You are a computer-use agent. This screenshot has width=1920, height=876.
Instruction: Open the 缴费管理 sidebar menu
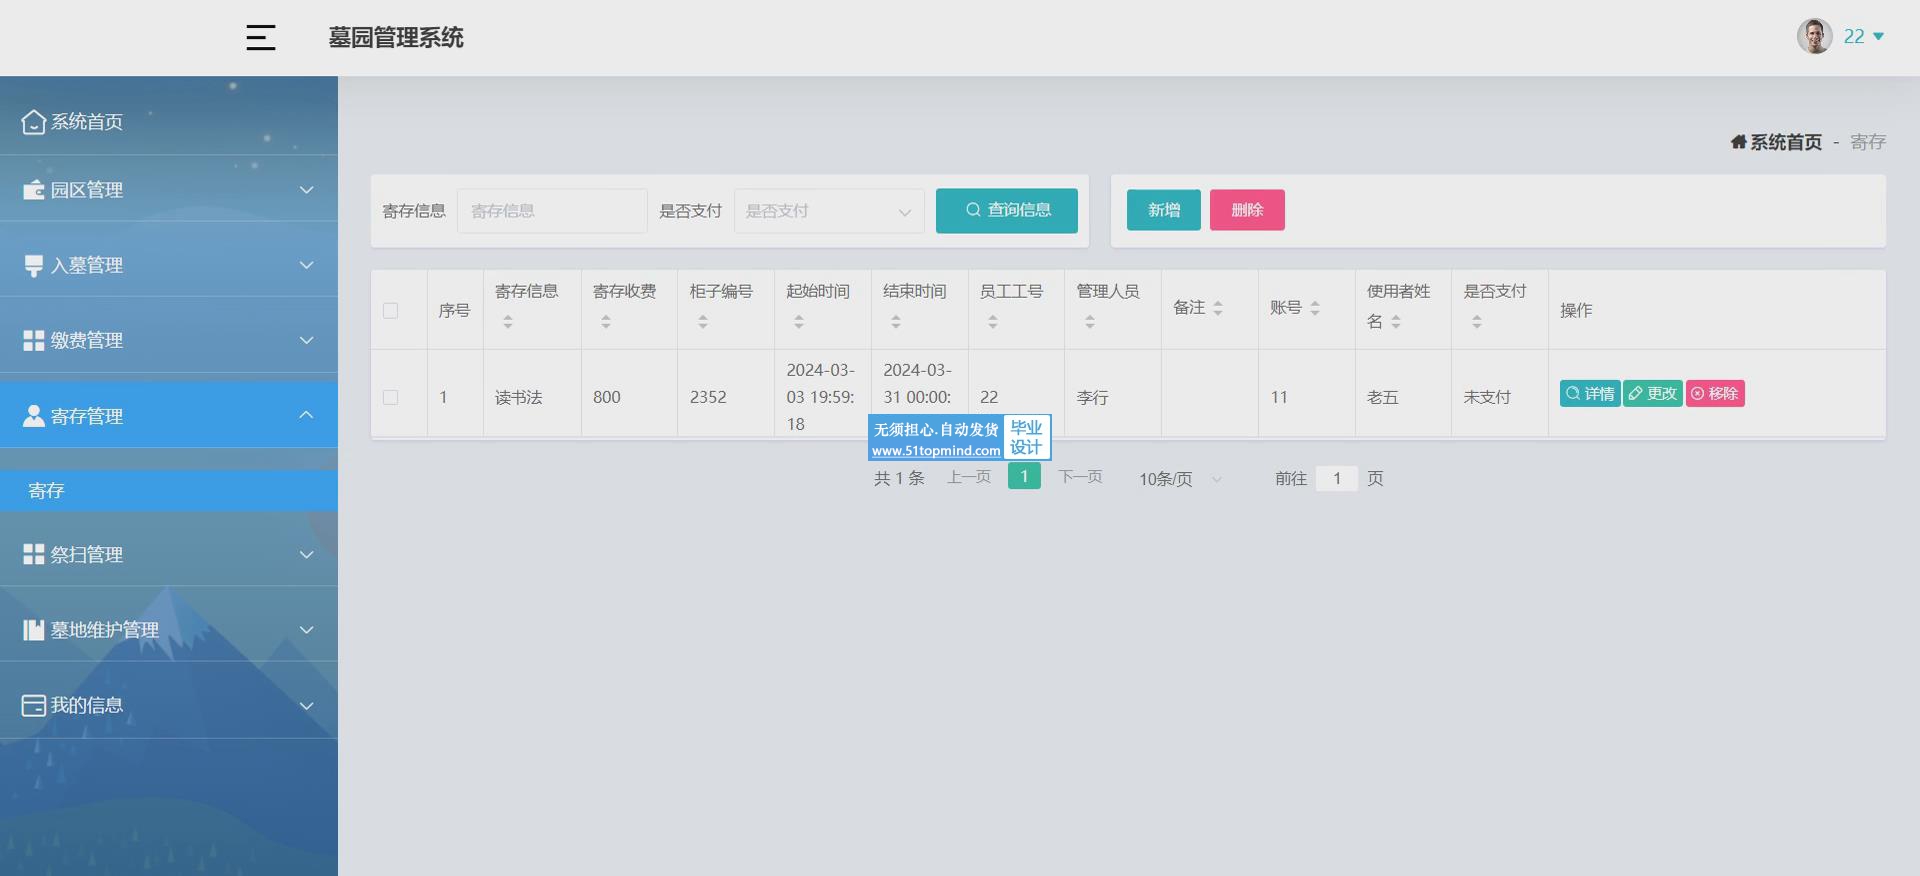coord(168,341)
